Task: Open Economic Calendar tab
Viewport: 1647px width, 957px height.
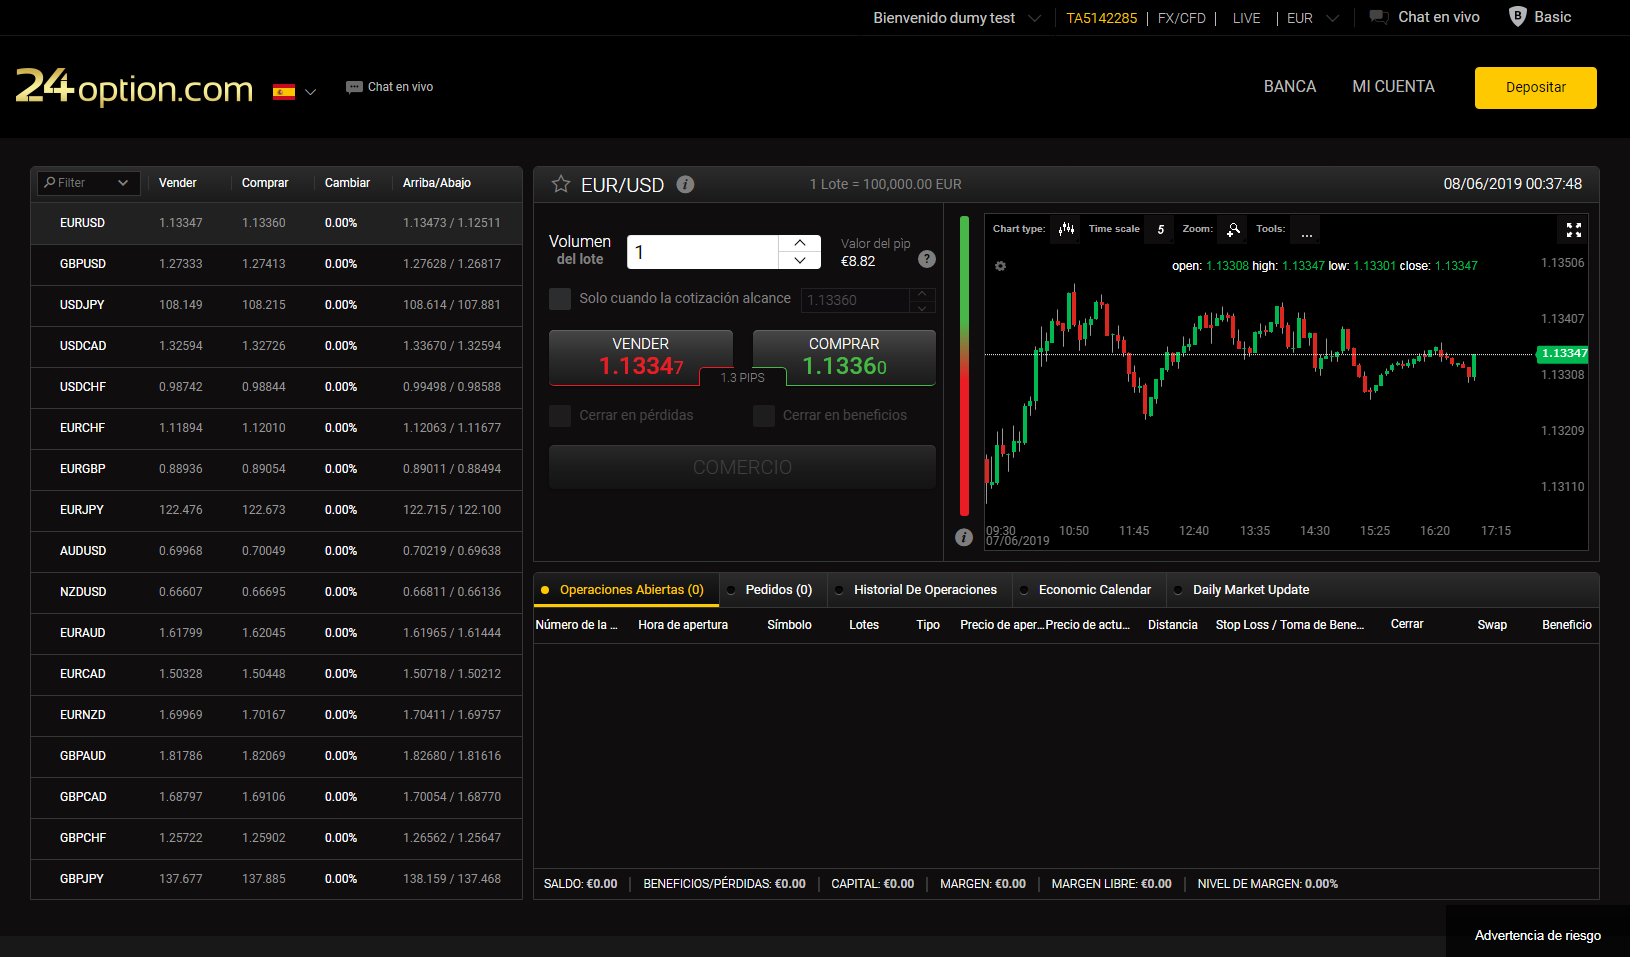Action: pyautogui.click(x=1088, y=590)
